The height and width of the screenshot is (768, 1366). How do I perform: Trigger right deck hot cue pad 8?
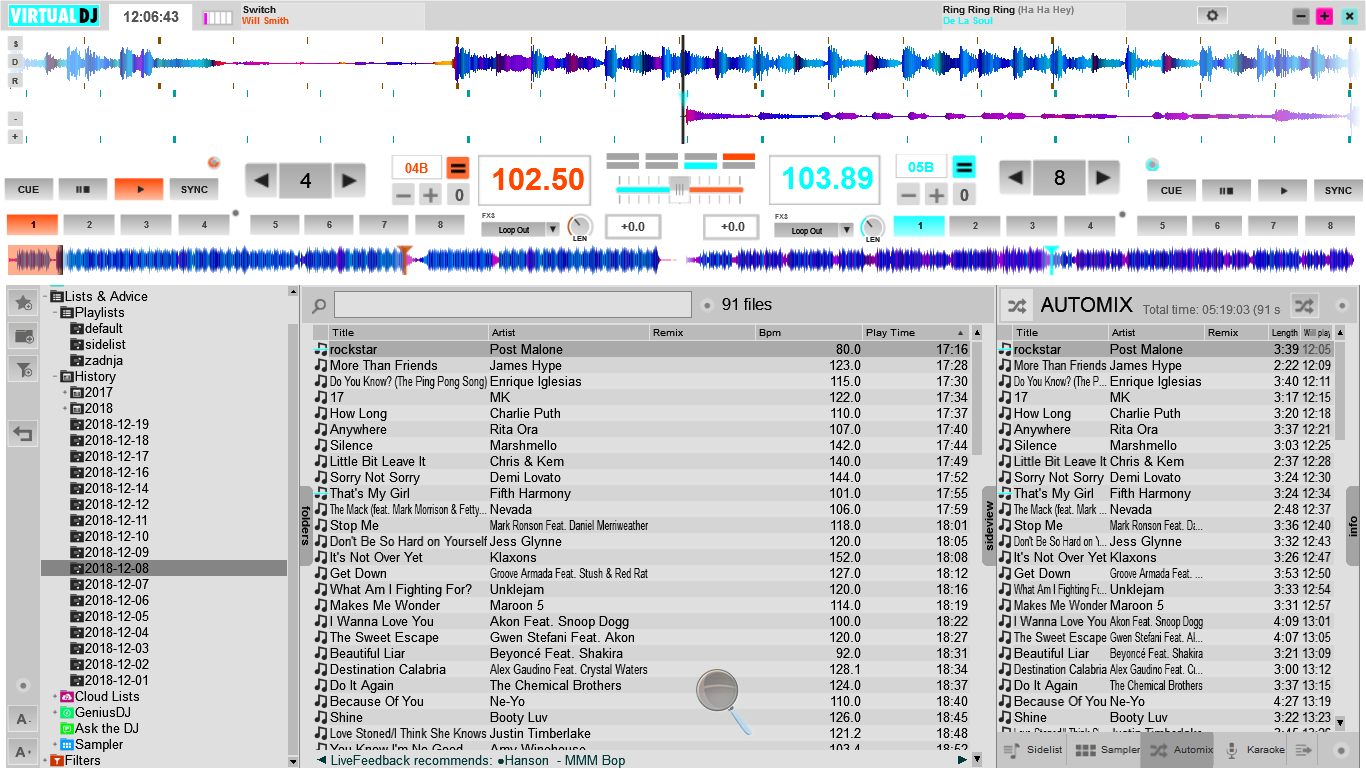(1331, 226)
